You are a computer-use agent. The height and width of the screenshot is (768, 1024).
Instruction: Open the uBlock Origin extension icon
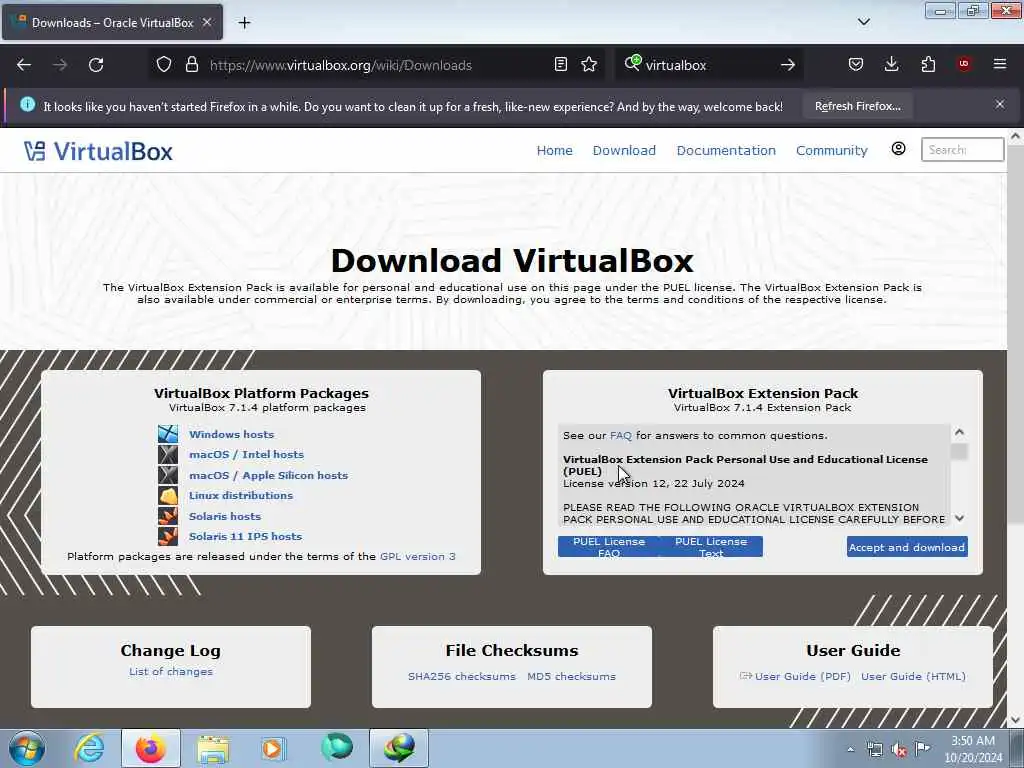click(964, 64)
